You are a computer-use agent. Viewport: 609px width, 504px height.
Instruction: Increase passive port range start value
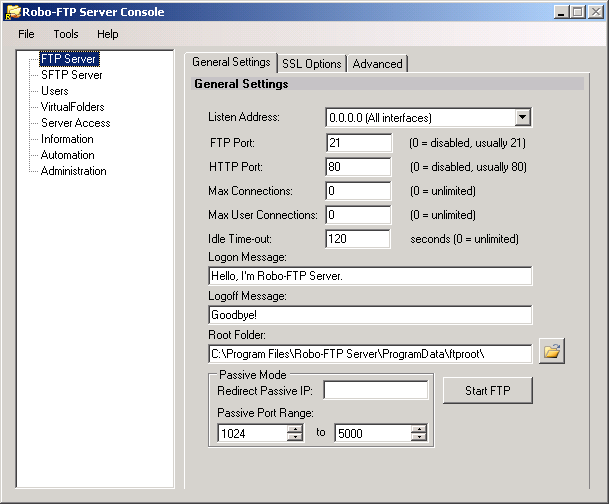point(295,429)
